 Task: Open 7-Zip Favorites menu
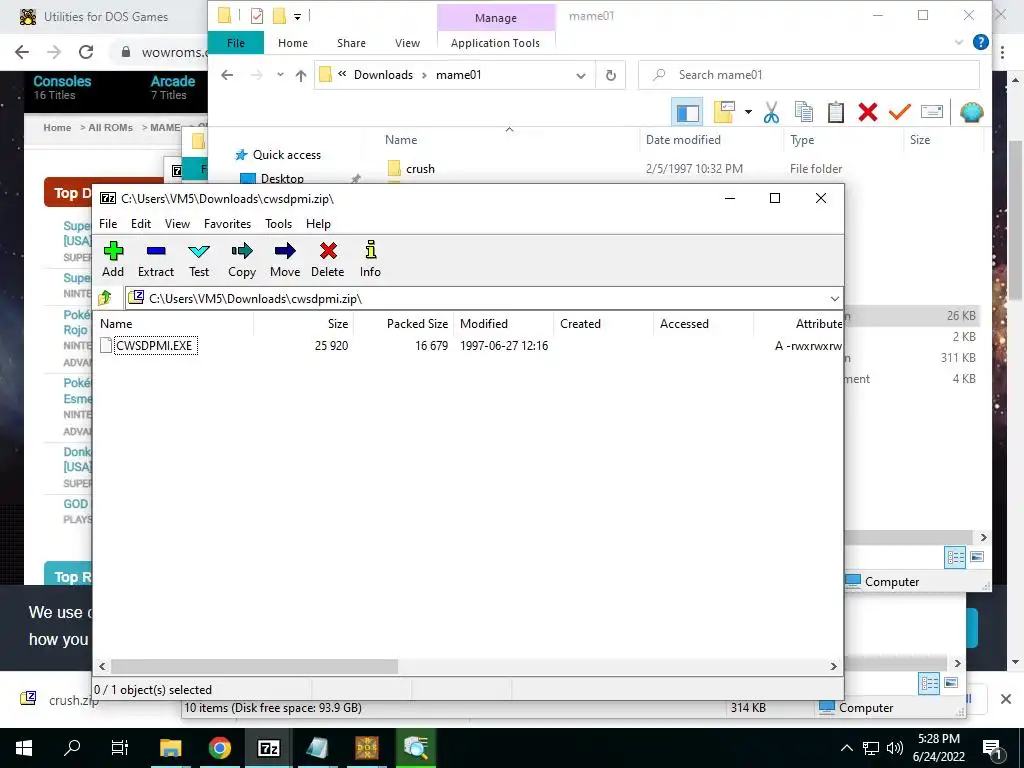pyautogui.click(x=227, y=223)
